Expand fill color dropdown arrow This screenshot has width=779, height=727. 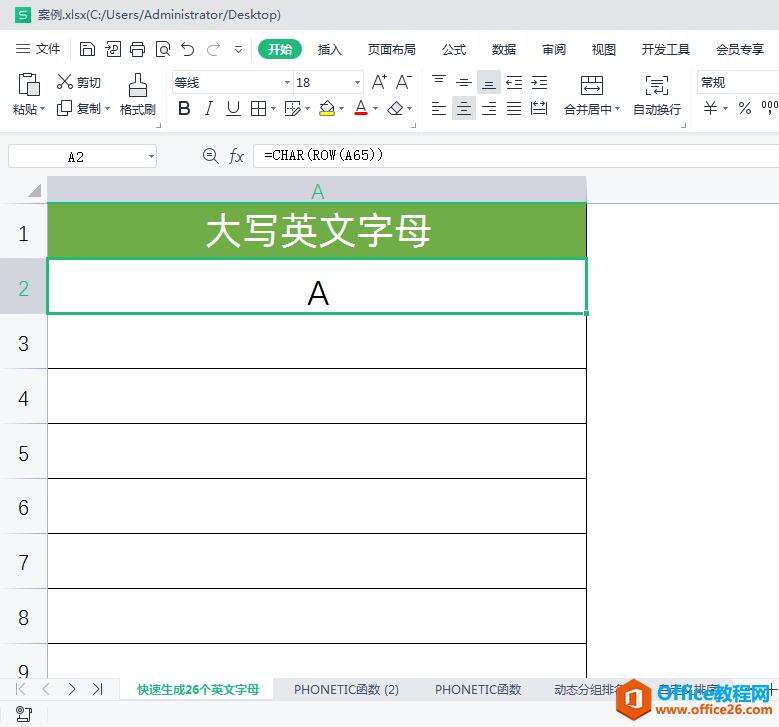[341, 108]
